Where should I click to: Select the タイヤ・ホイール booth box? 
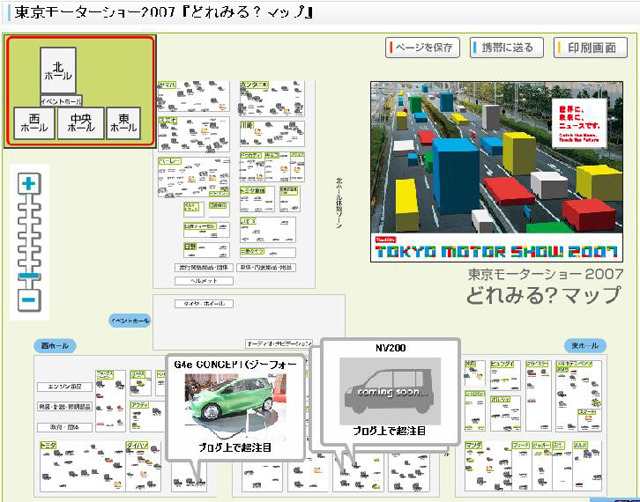coord(204,304)
